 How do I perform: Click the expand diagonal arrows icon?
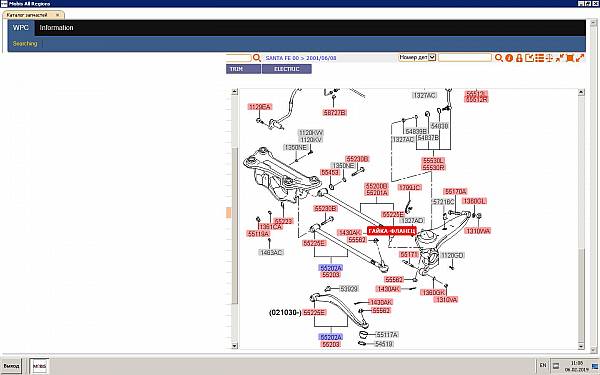(580, 58)
